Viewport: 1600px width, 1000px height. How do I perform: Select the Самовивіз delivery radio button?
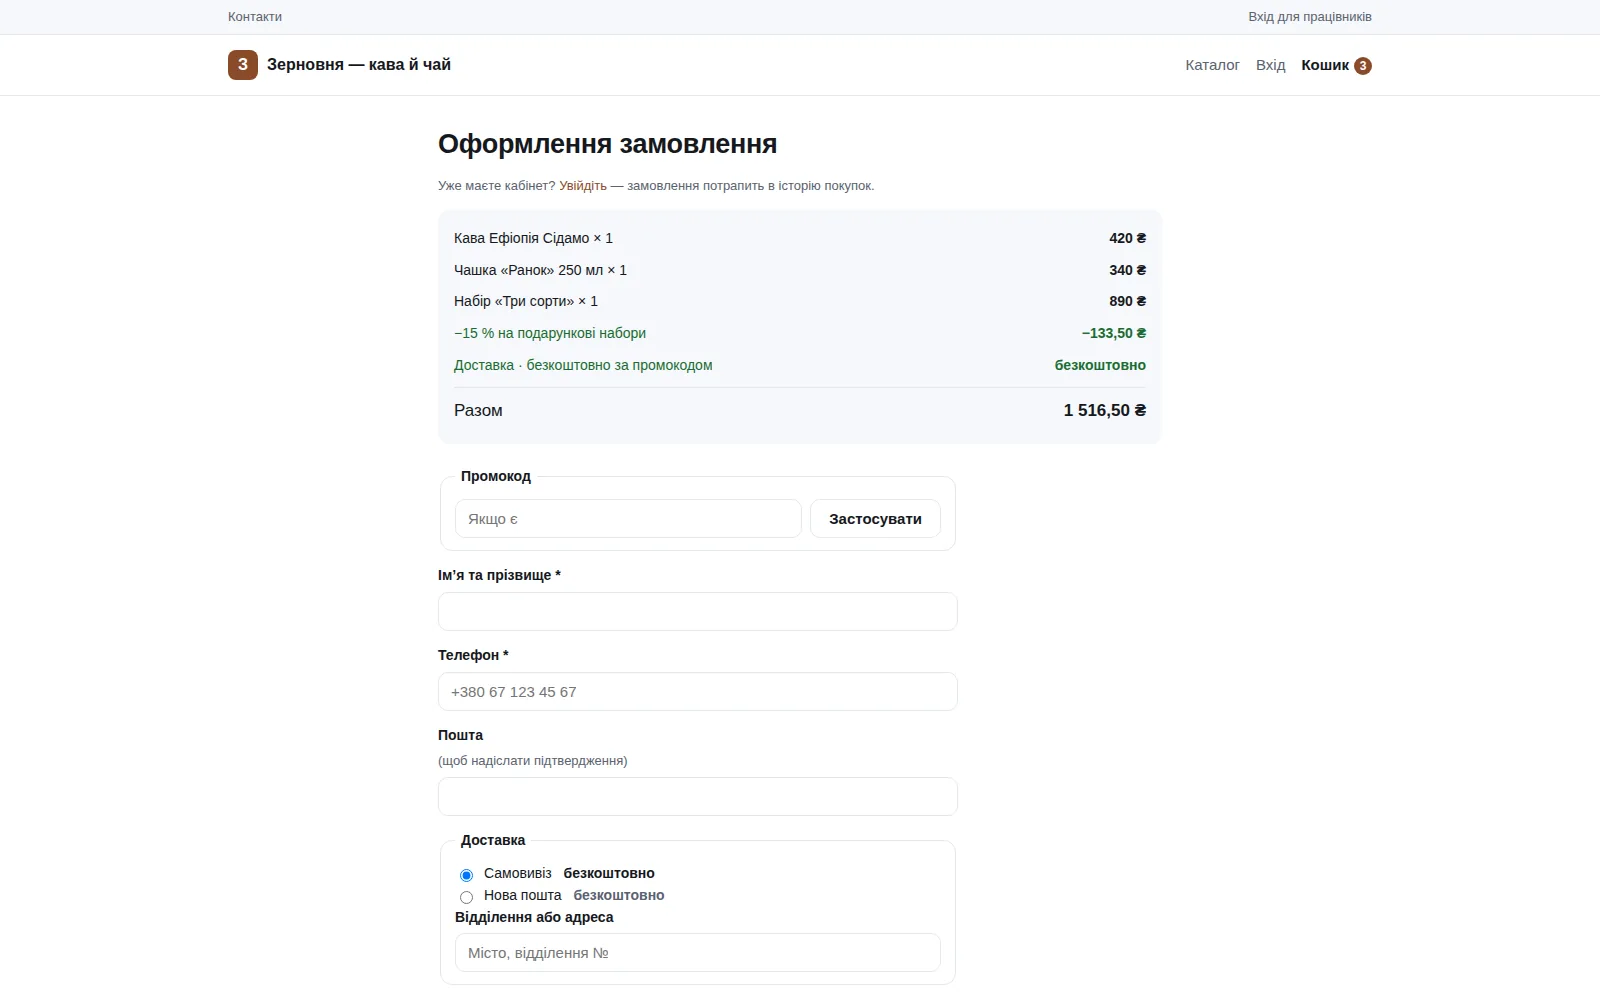tap(466, 875)
